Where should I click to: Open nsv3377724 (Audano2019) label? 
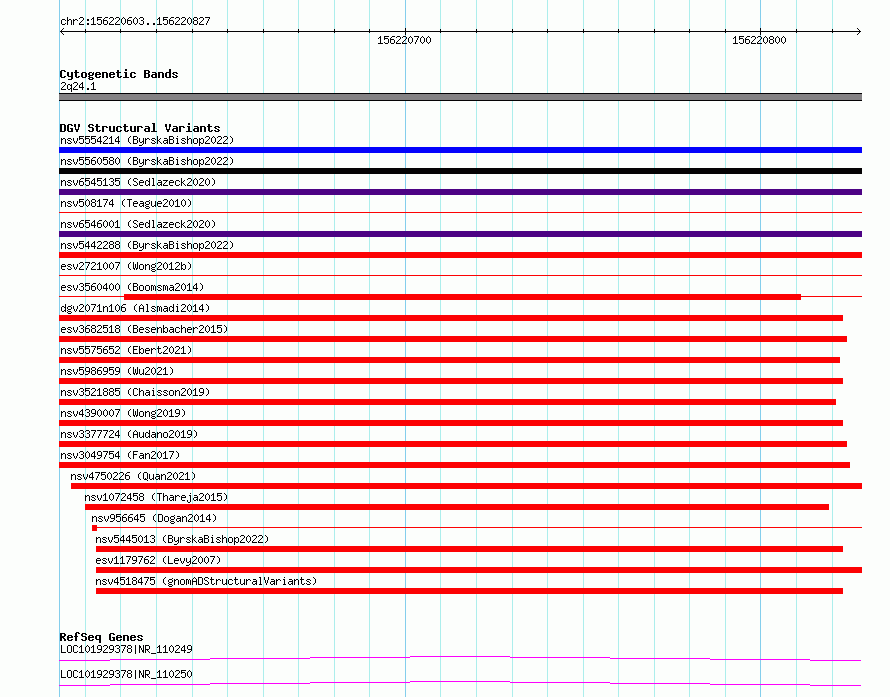(129, 434)
